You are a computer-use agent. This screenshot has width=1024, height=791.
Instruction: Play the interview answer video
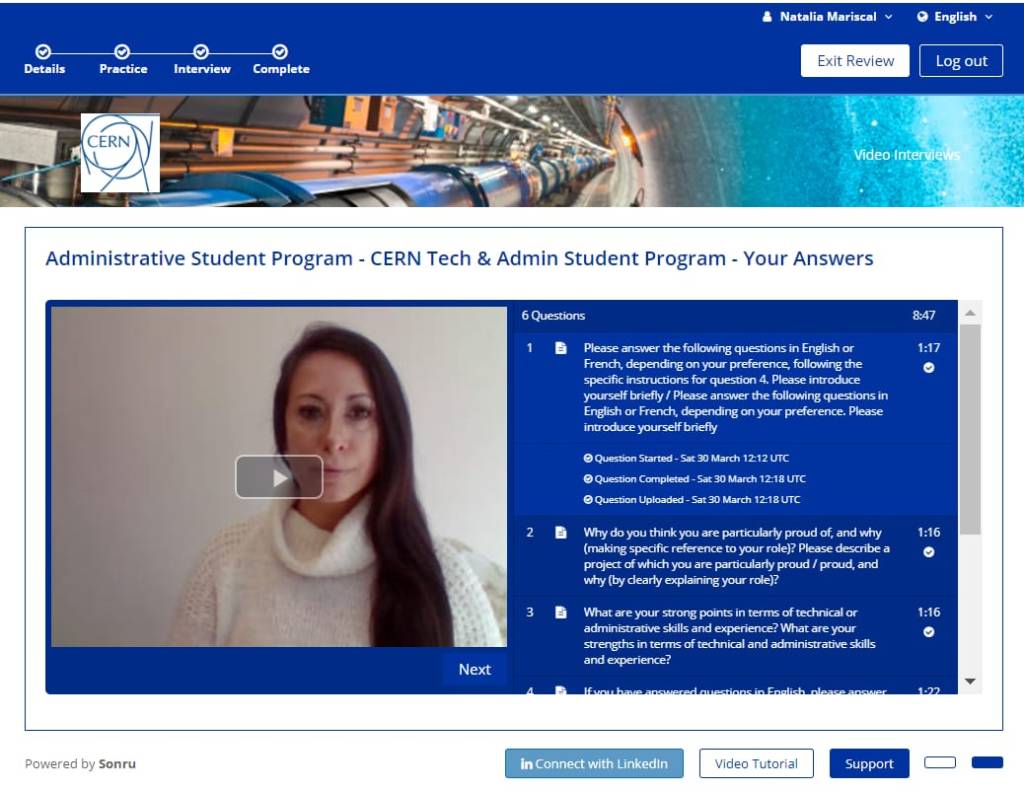[x=279, y=477]
